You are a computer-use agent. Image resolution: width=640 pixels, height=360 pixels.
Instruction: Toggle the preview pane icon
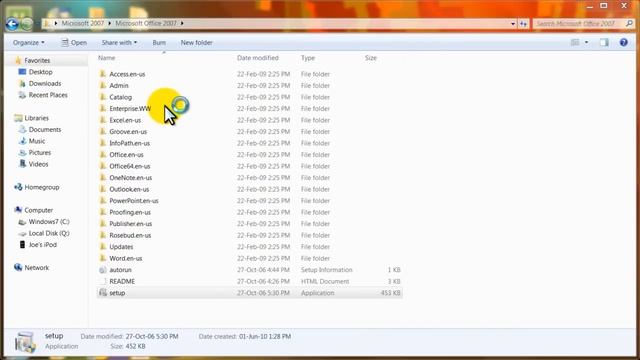(604, 42)
